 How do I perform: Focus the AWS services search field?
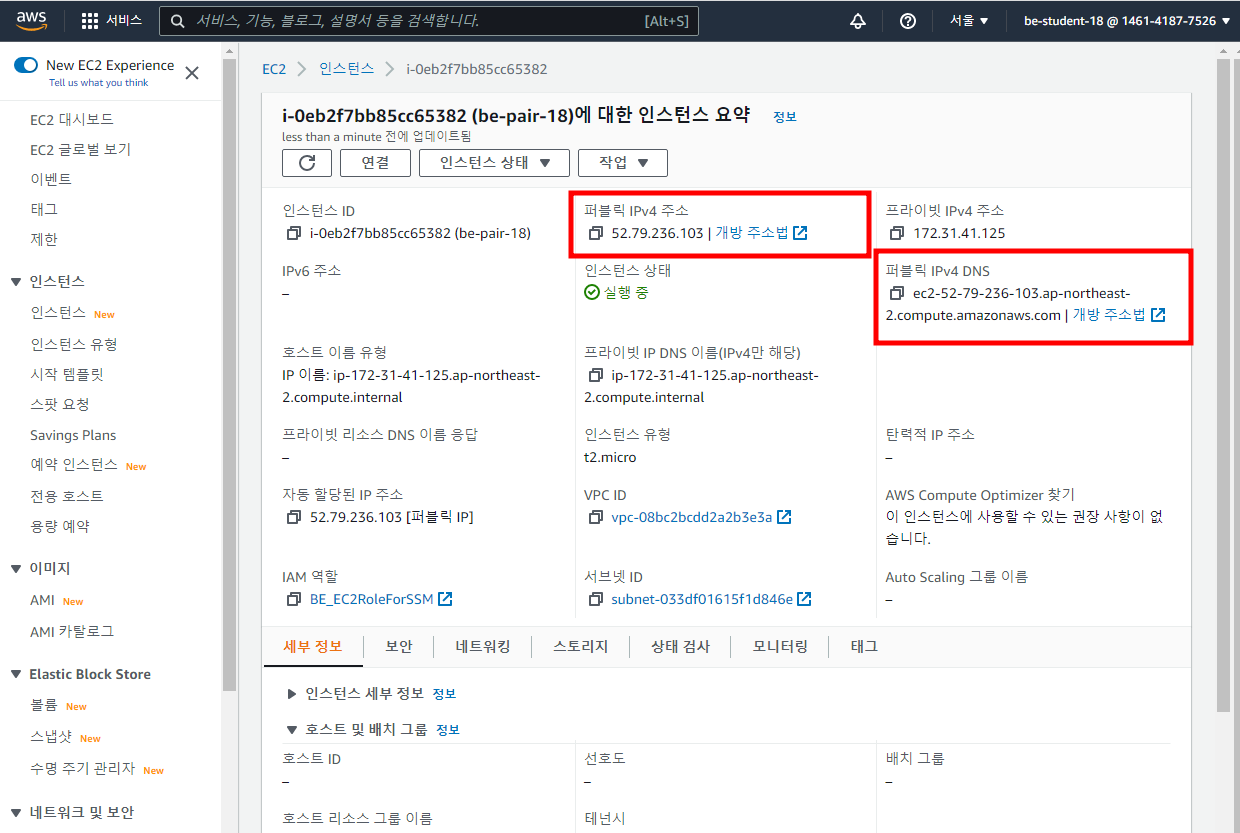429,21
